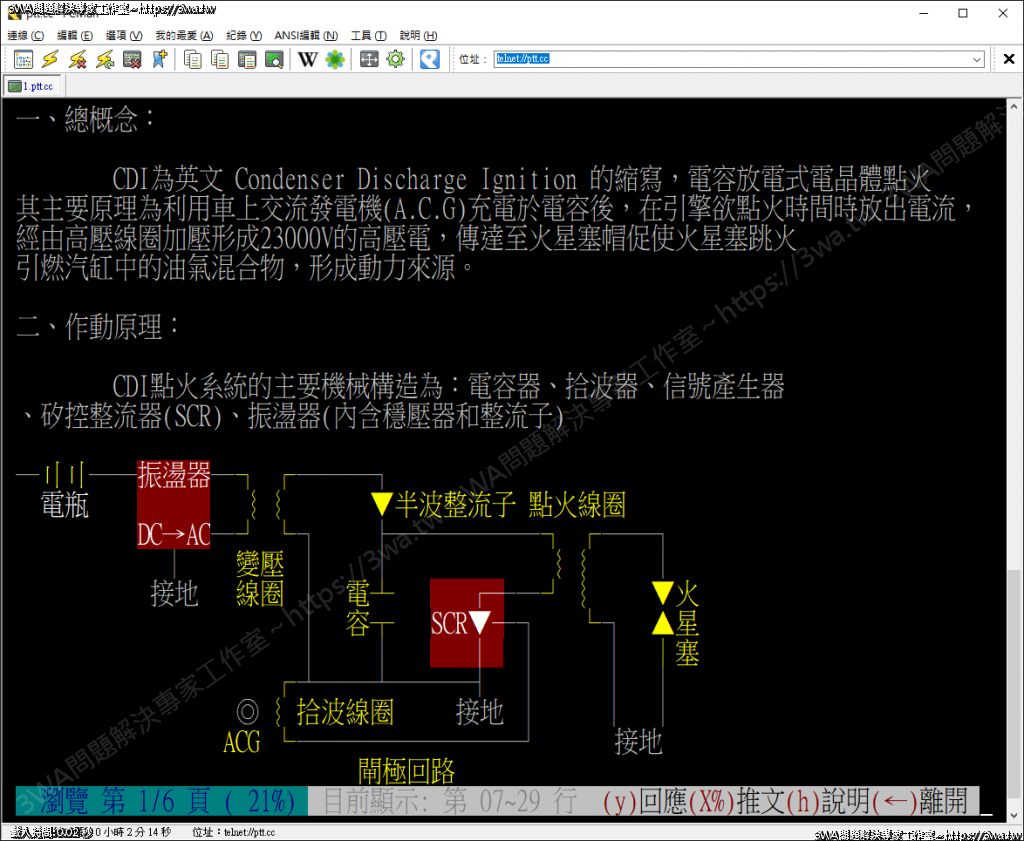Open settings with the green gear icon
The image size is (1024, 841).
click(x=396, y=60)
